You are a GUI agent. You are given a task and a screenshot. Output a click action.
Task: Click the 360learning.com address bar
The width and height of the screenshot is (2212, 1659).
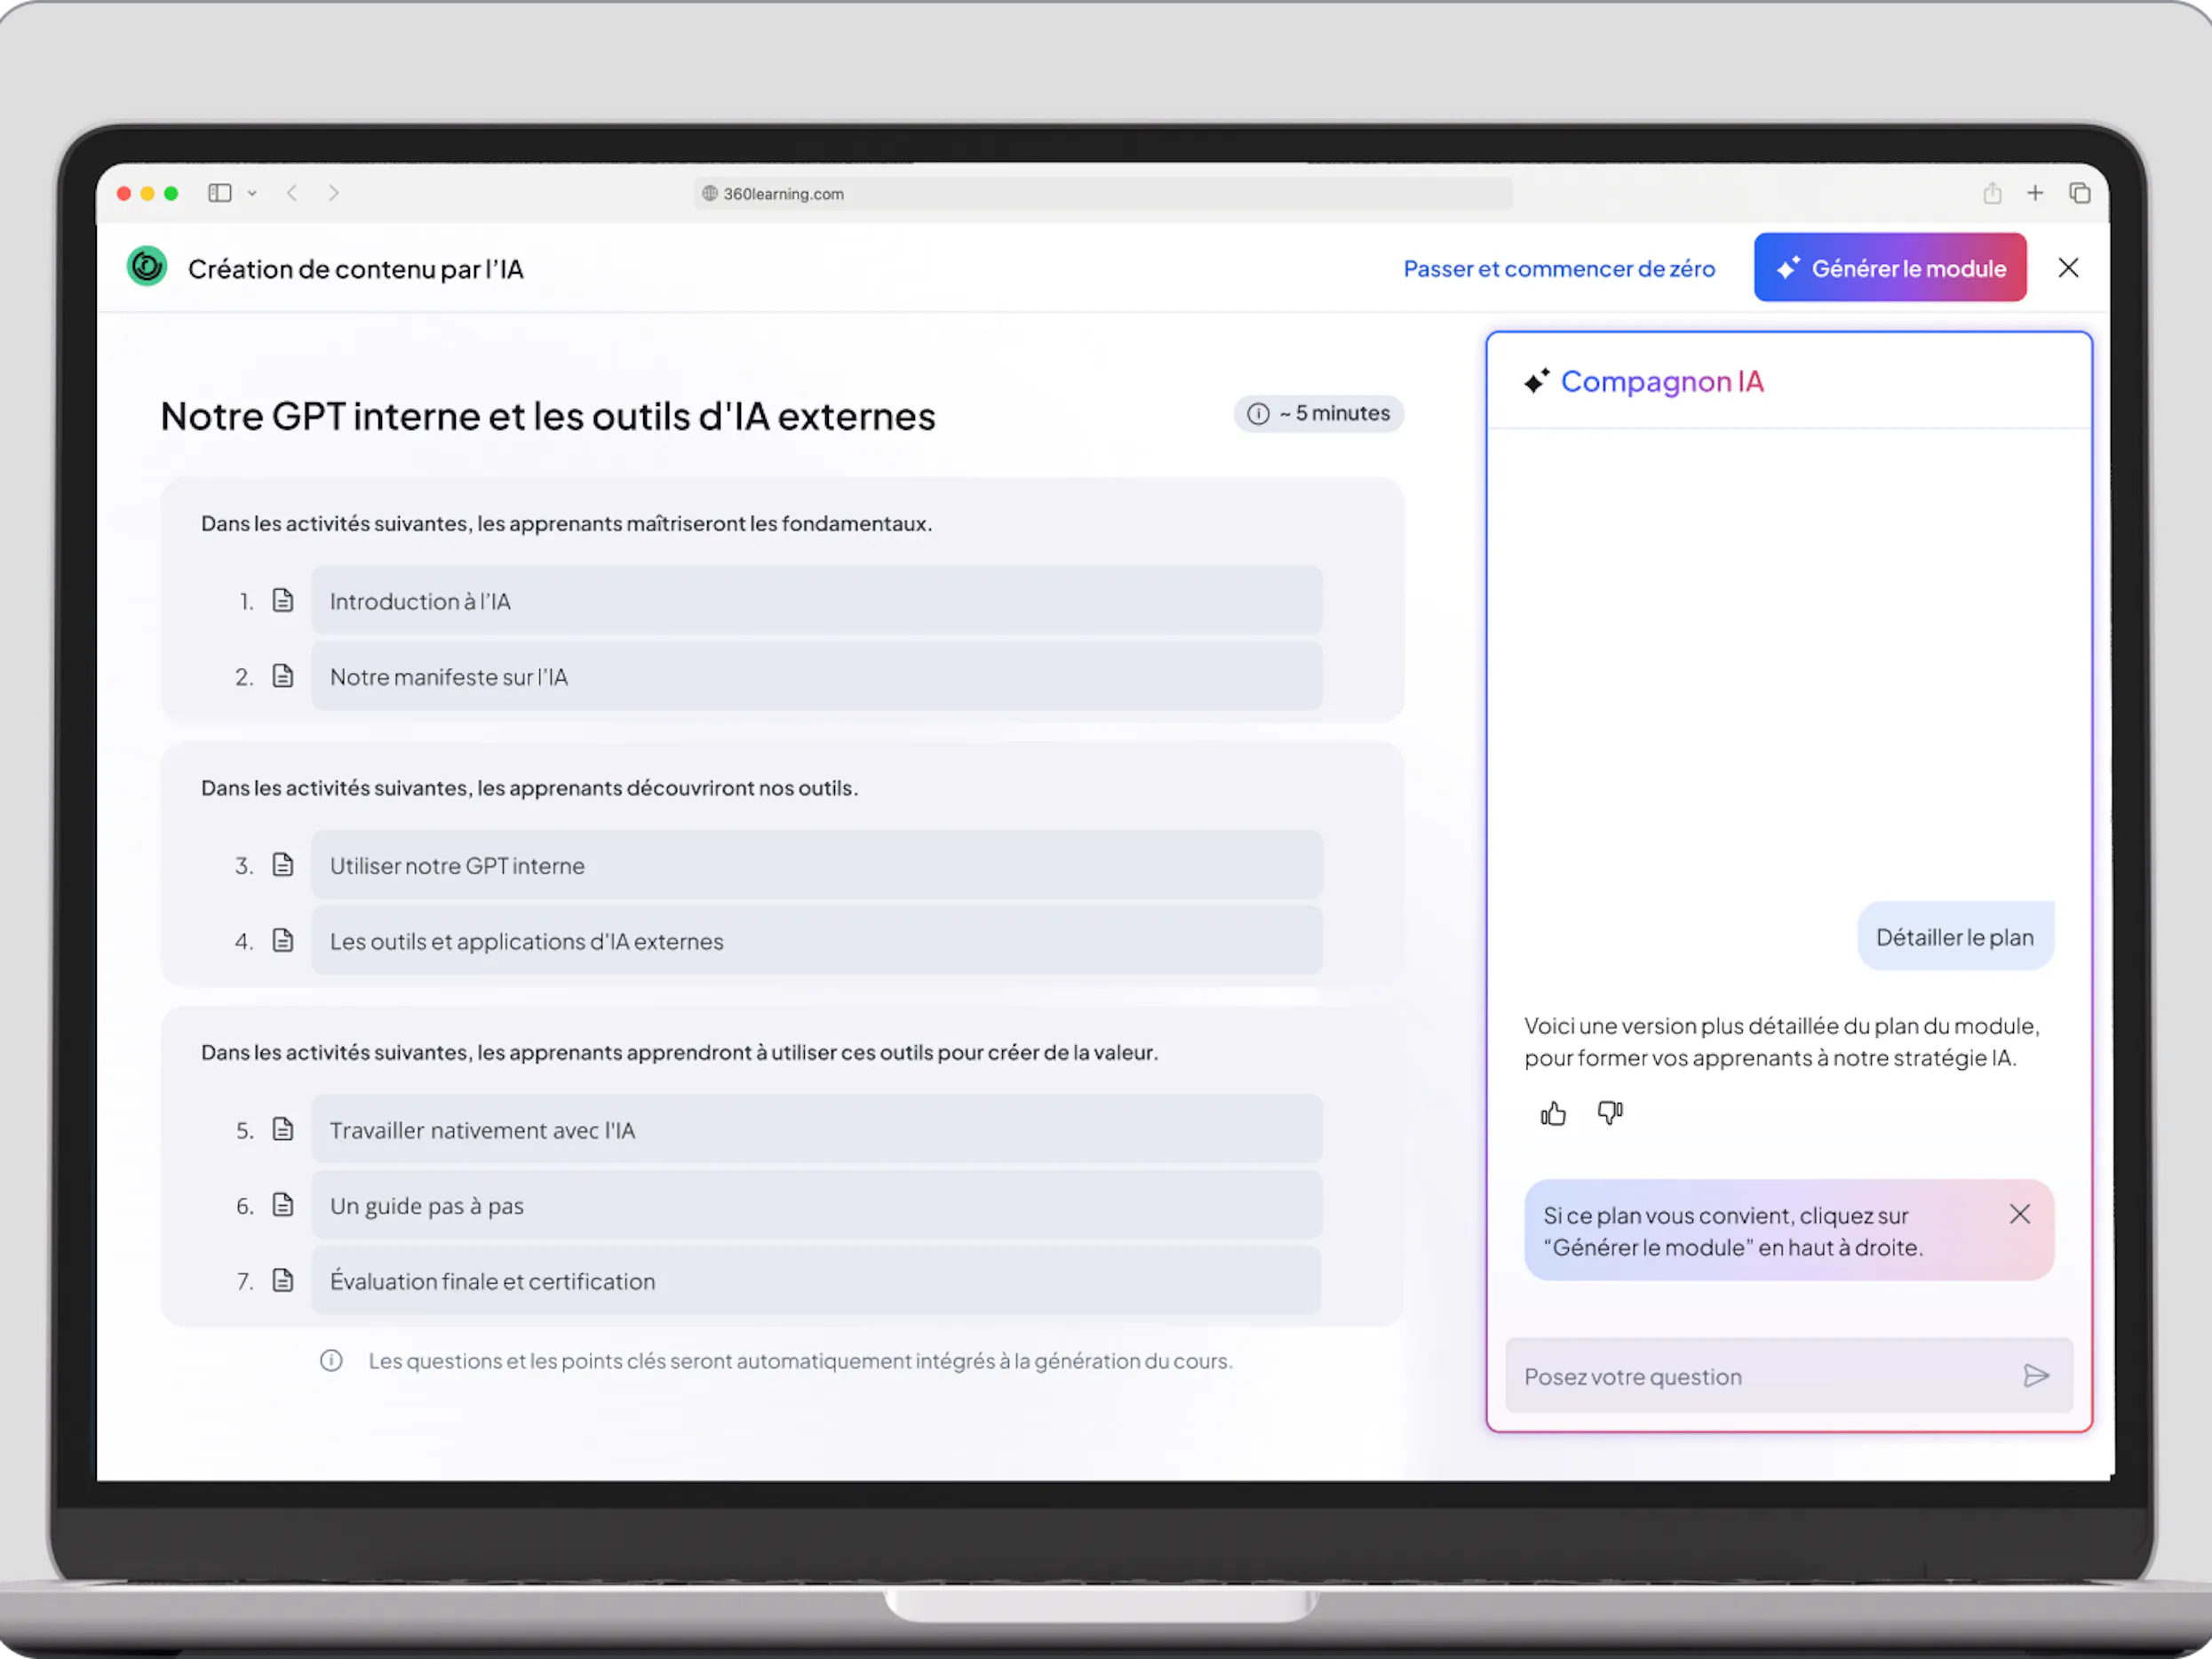(1103, 194)
